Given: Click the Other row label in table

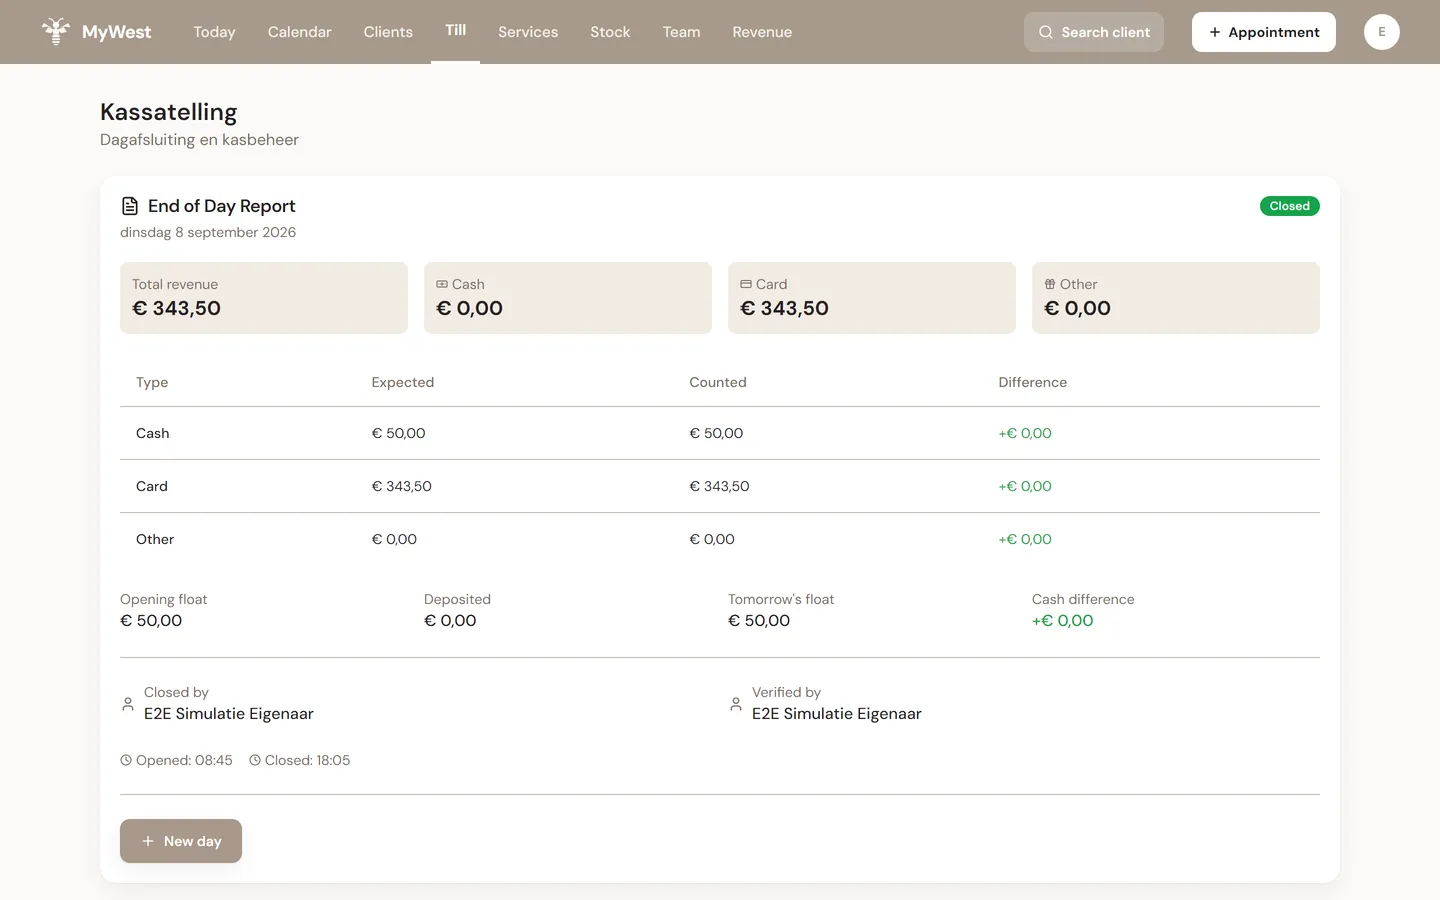Looking at the screenshot, I should [155, 539].
